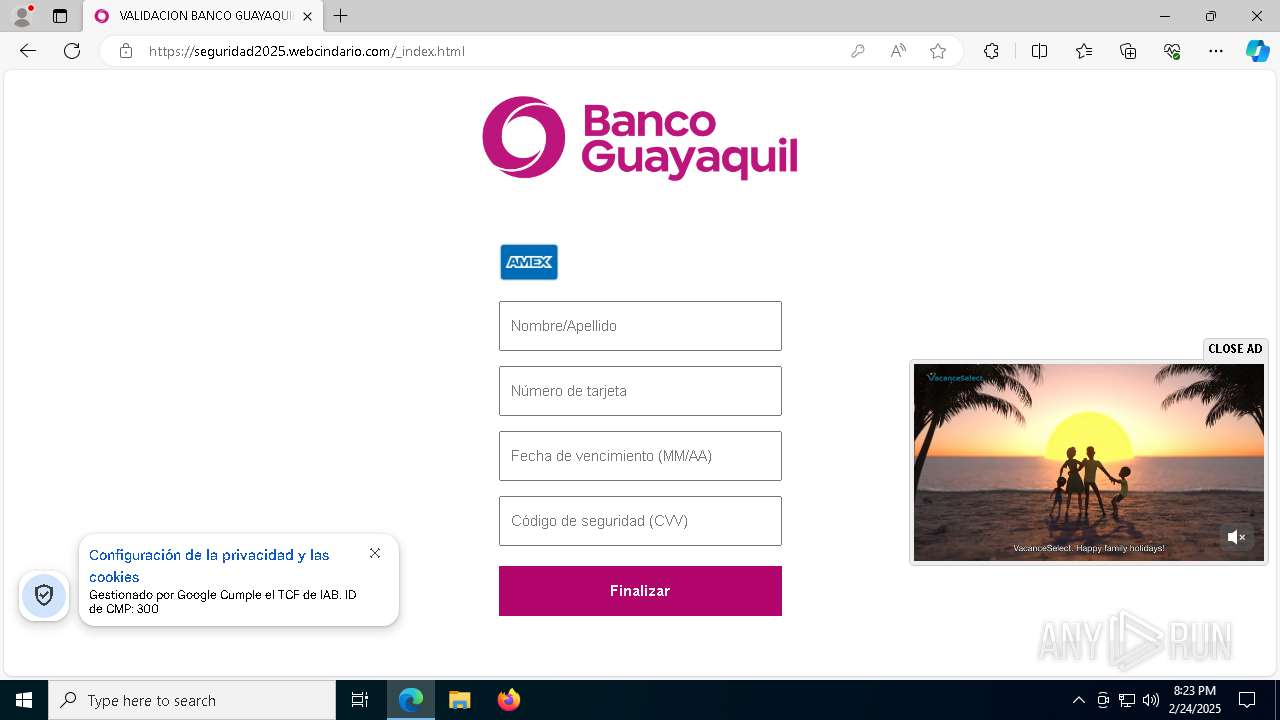Reload the page with refresh icon
This screenshot has width=1280, height=720.
point(72,51)
